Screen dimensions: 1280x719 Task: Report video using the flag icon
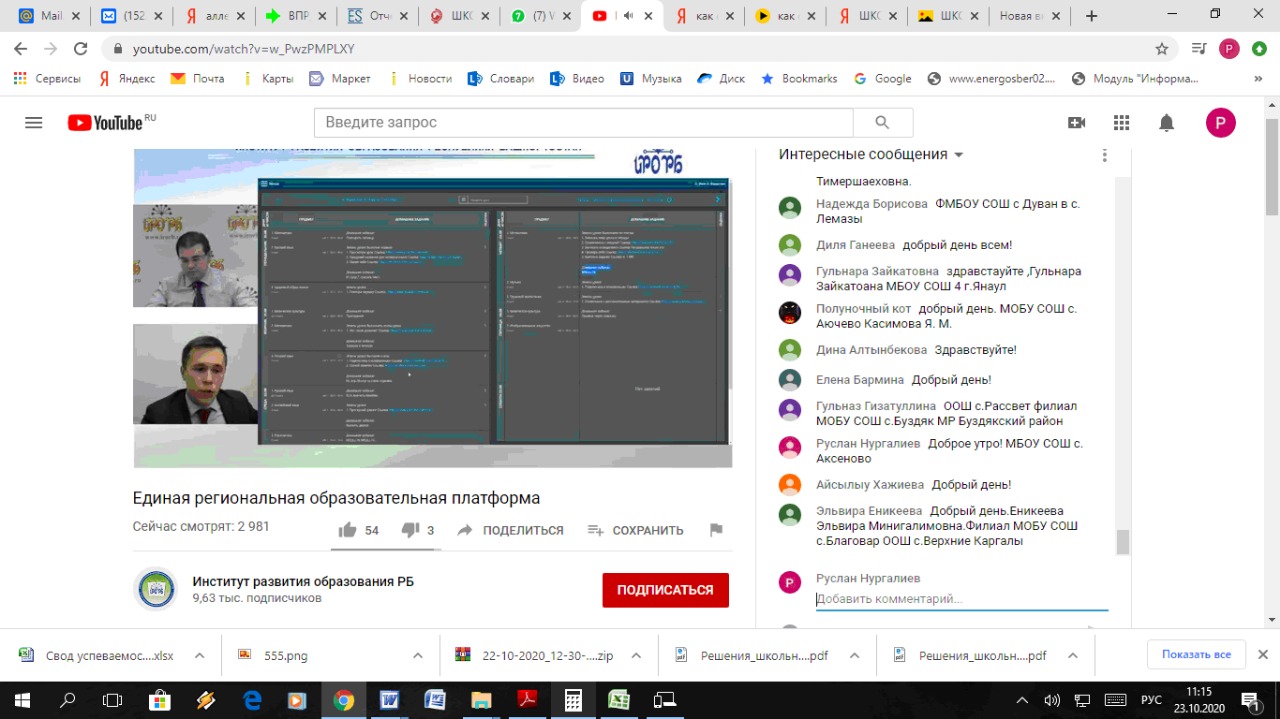click(716, 530)
